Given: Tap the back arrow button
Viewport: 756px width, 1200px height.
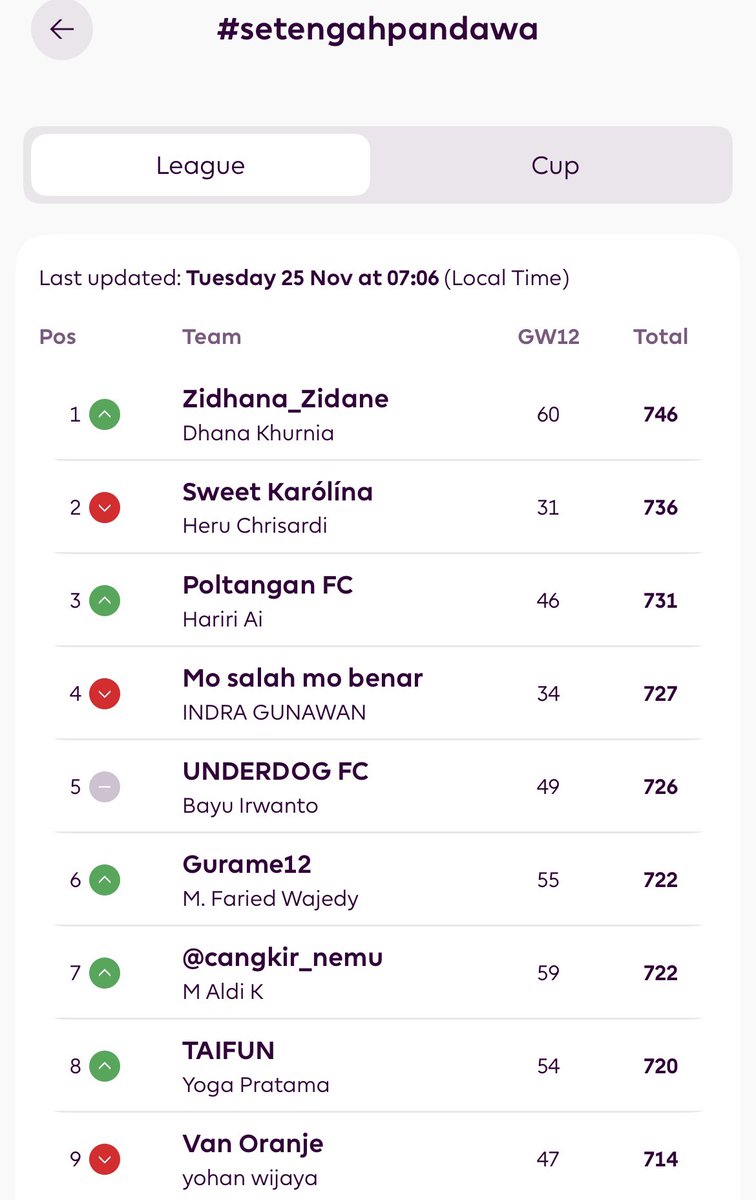Looking at the screenshot, I should [x=62, y=29].
